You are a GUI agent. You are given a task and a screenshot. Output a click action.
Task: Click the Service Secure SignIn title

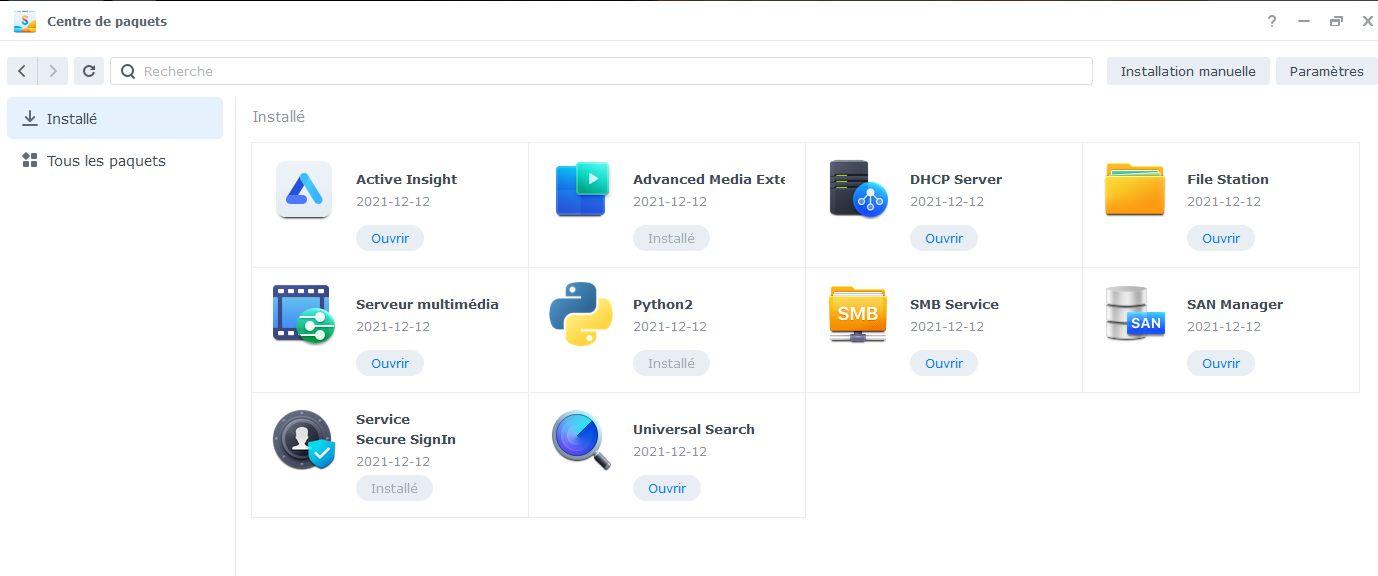click(406, 429)
